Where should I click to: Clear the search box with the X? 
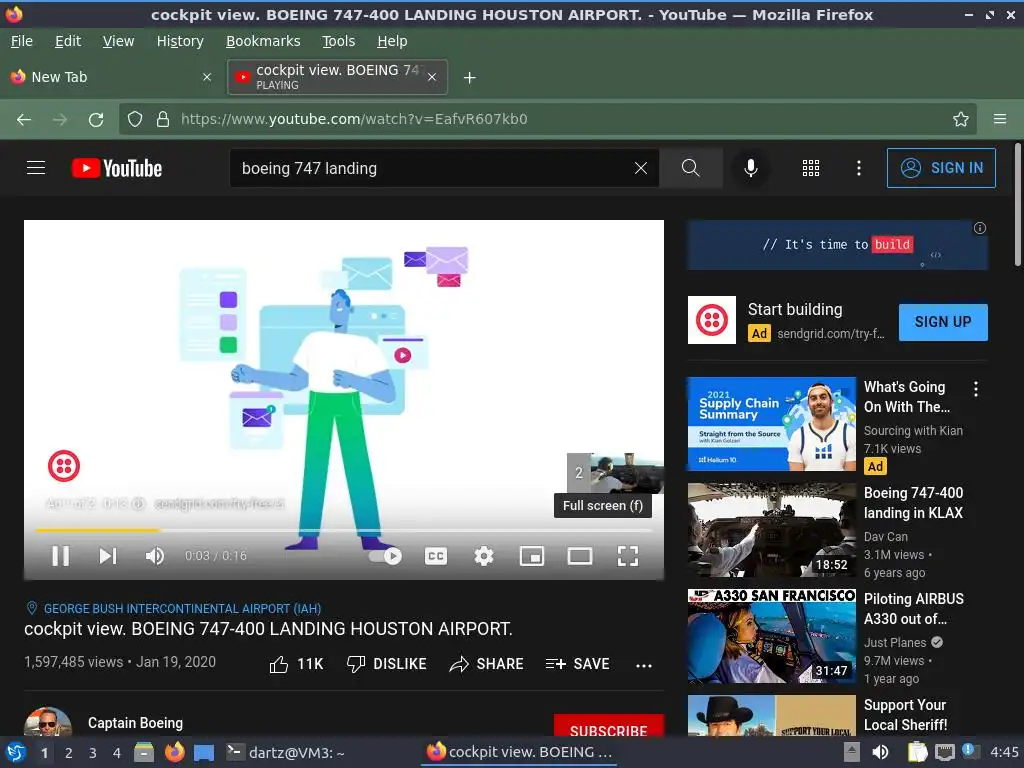641,168
